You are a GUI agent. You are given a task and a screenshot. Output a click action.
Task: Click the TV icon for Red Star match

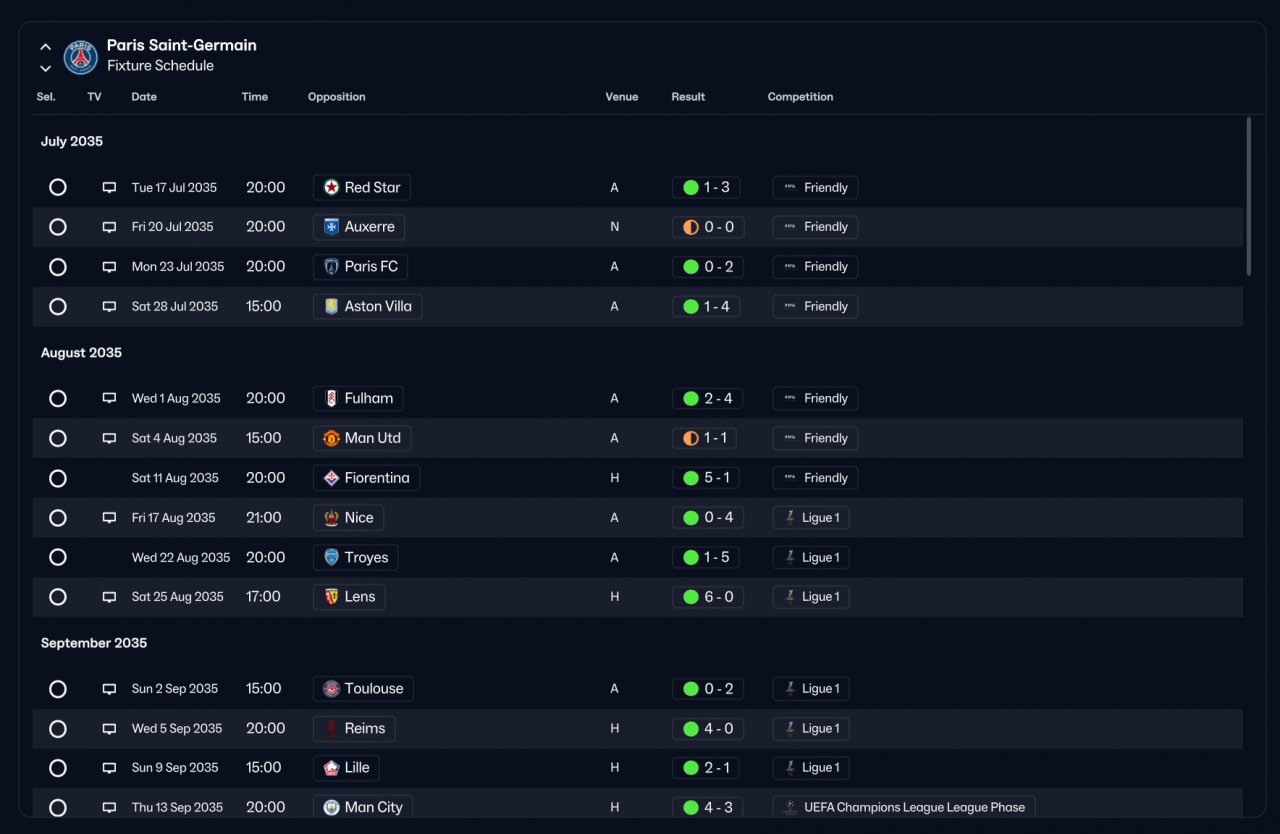click(x=109, y=188)
